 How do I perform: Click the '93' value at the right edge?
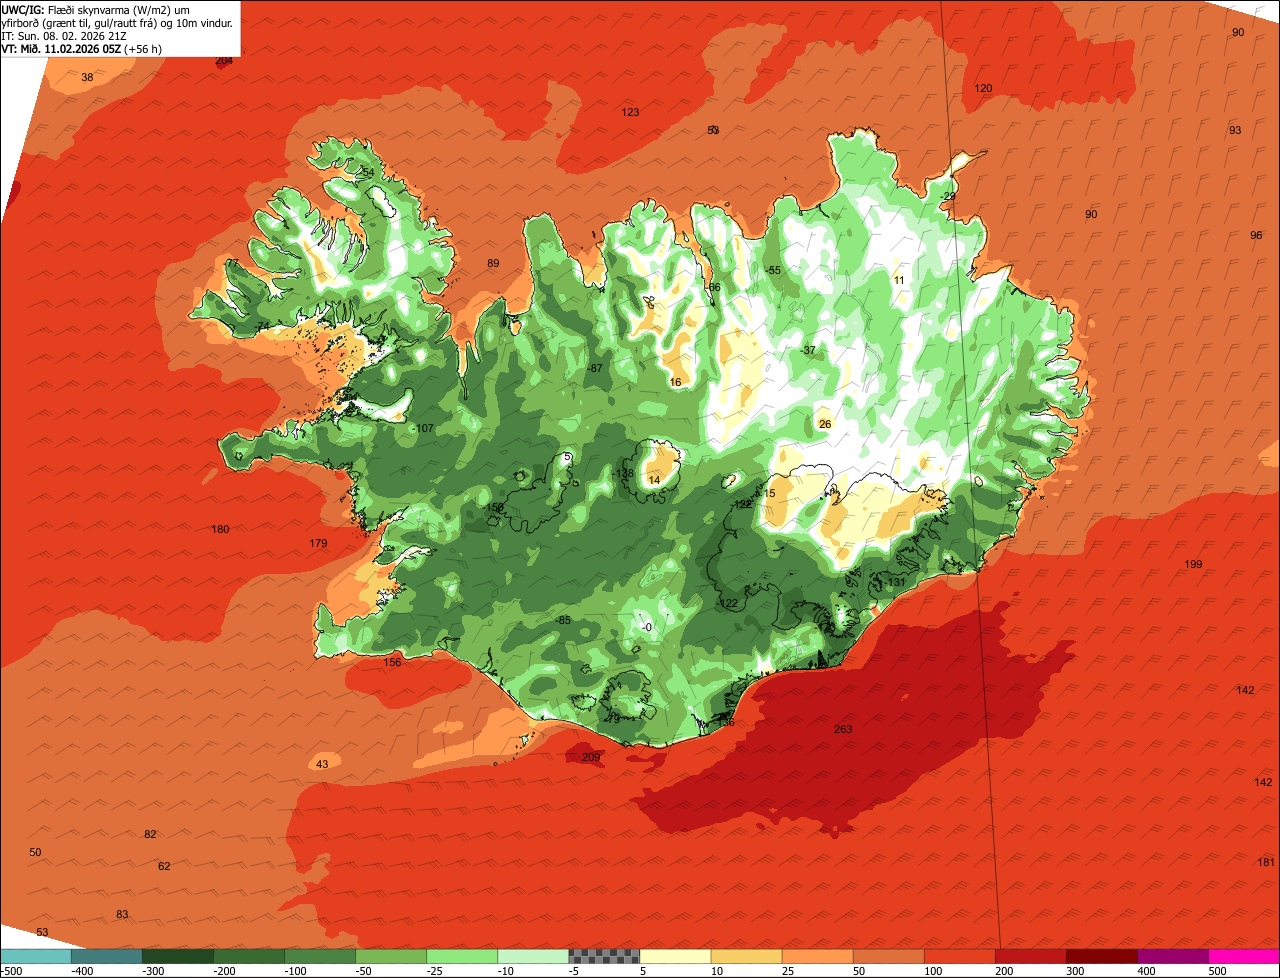click(1235, 130)
